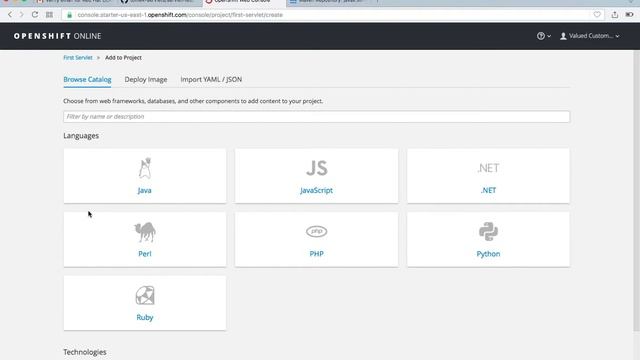Open the Python language link
640x360 pixels.
488,253
